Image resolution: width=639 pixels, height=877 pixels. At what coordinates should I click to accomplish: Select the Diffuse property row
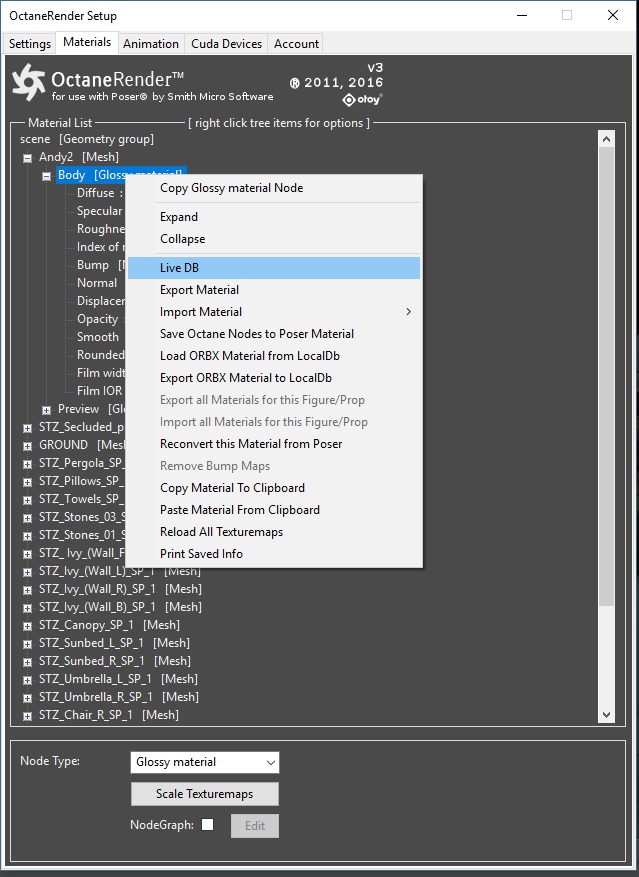tap(100, 193)
